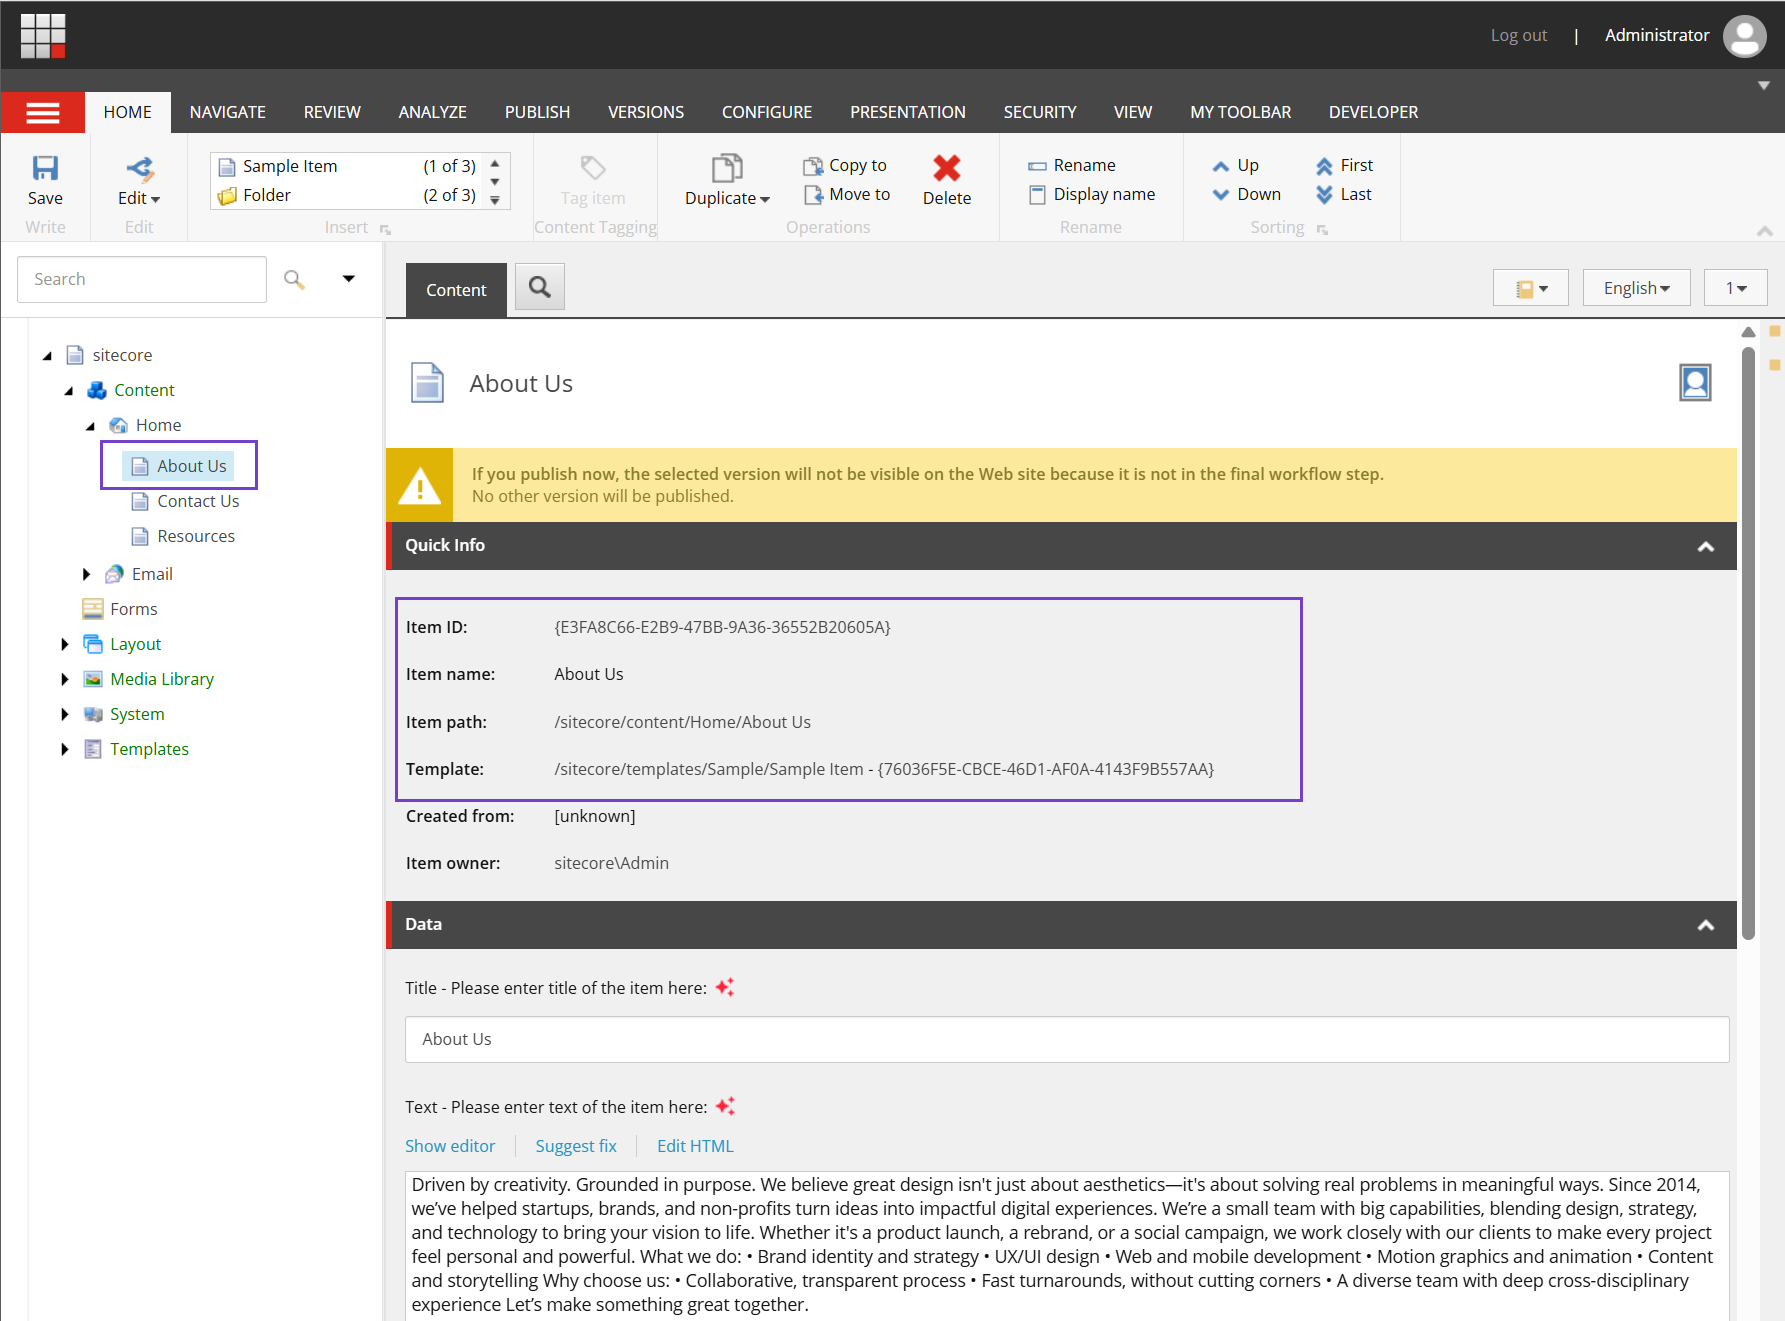Rename the selected item
The width and height of the screenshot is (1785, 1321).
(1072, 166)
